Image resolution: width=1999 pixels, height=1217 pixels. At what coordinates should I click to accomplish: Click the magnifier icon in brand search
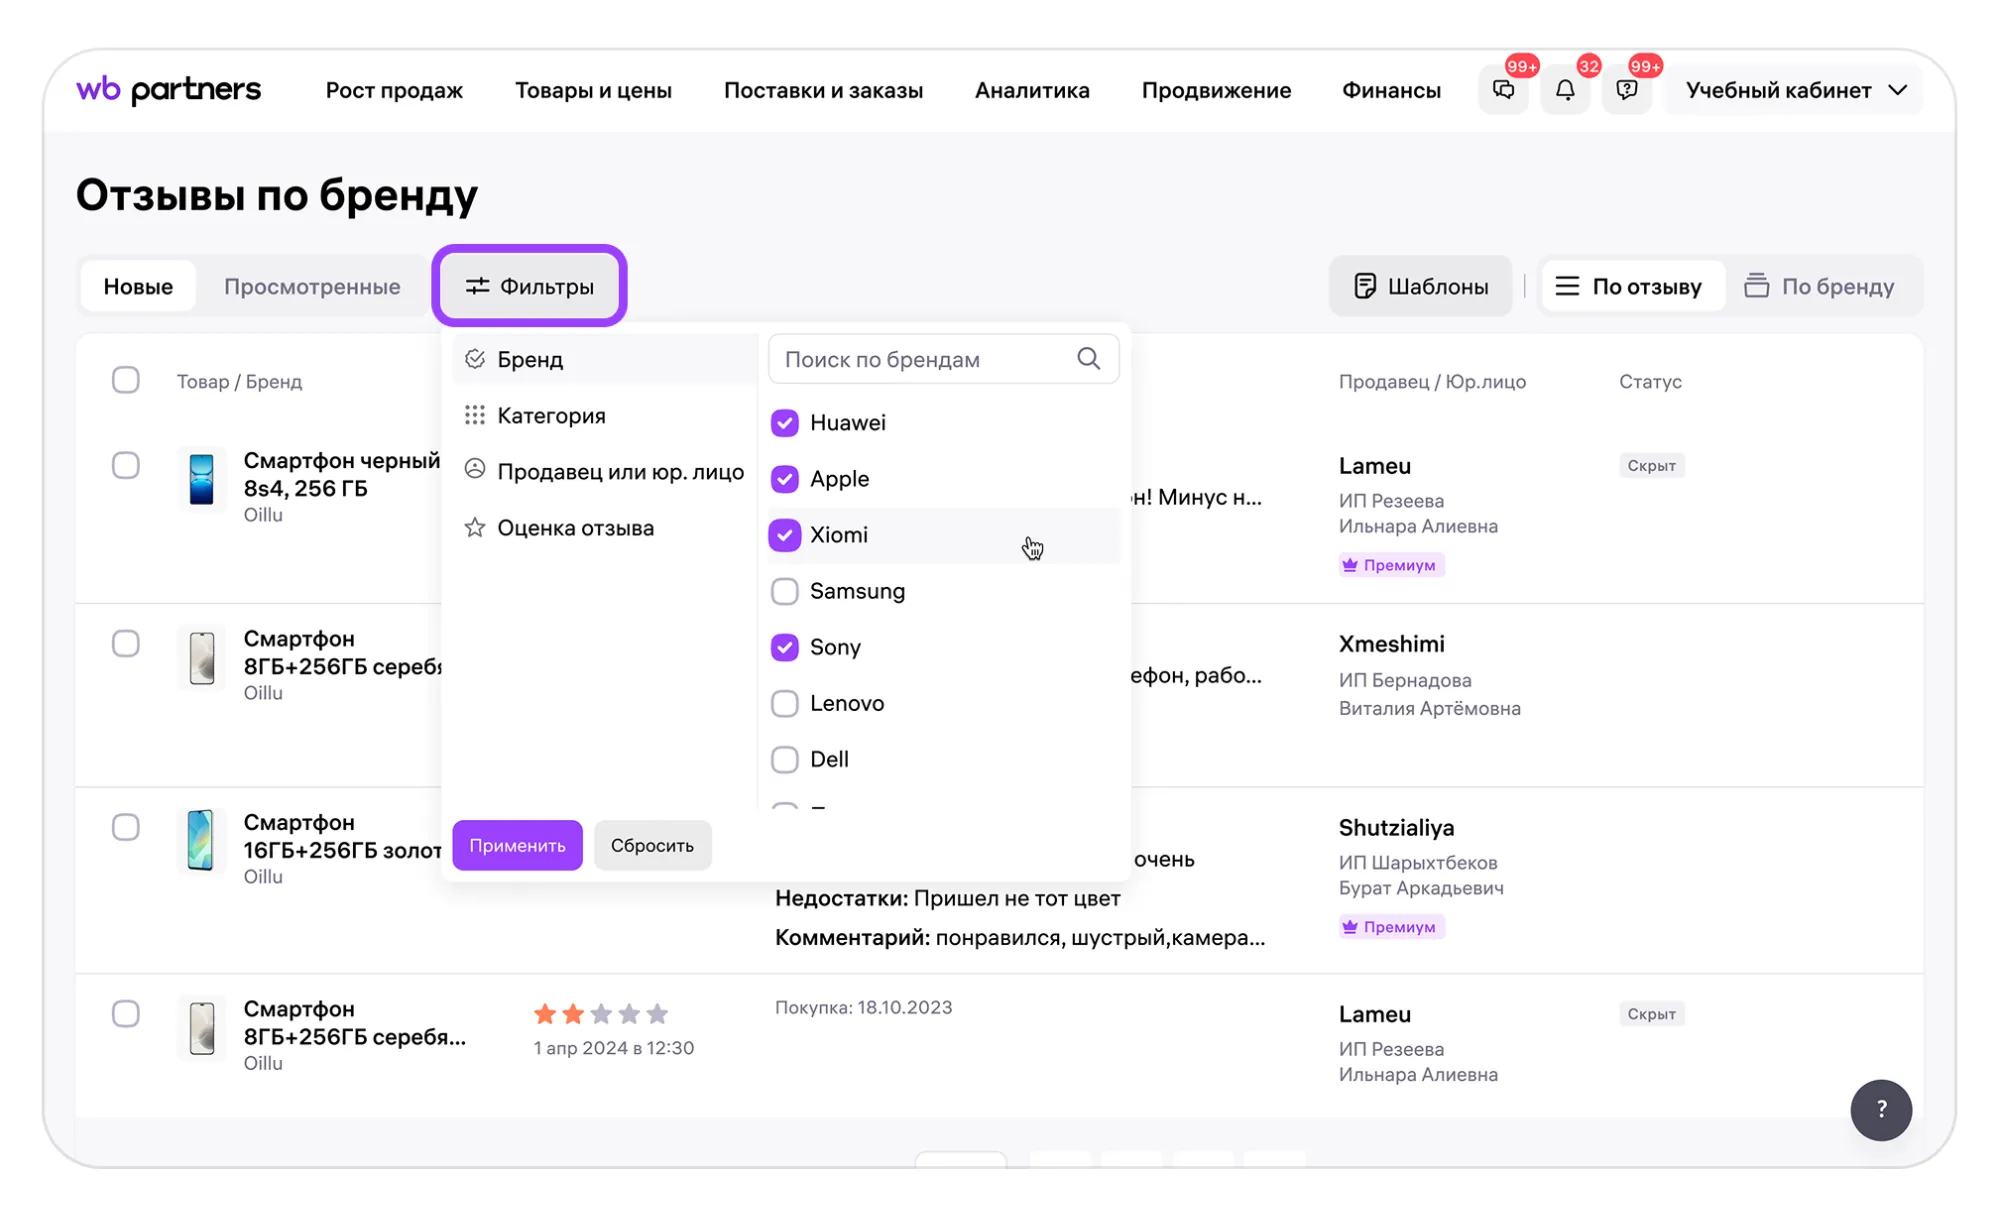(x=1089, y=359)
